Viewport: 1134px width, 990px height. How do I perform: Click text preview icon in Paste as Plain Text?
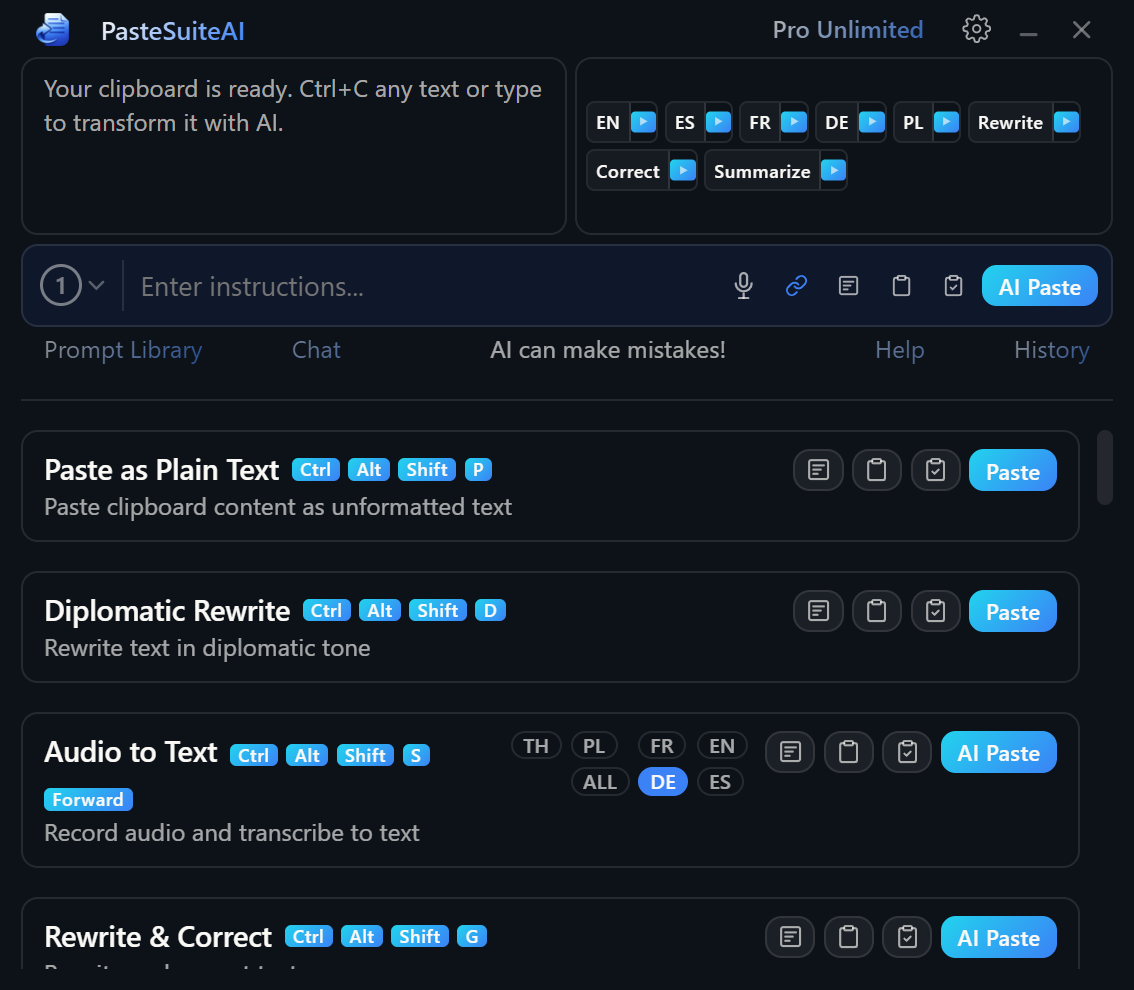pos(819,470)
